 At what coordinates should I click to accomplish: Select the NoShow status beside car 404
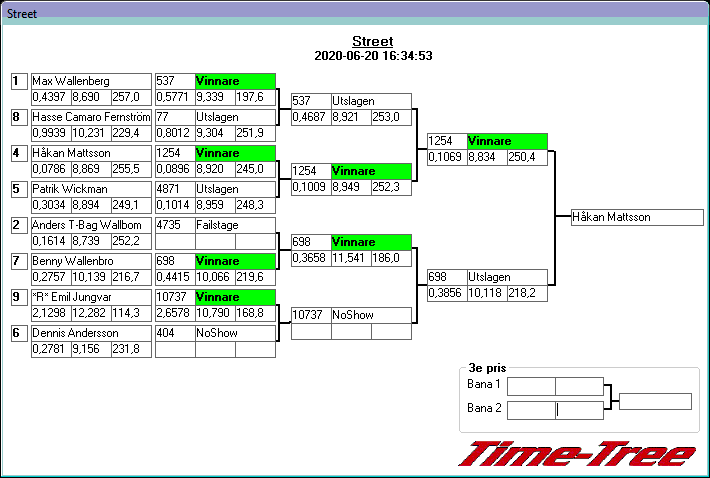click(x=234, y=333)
